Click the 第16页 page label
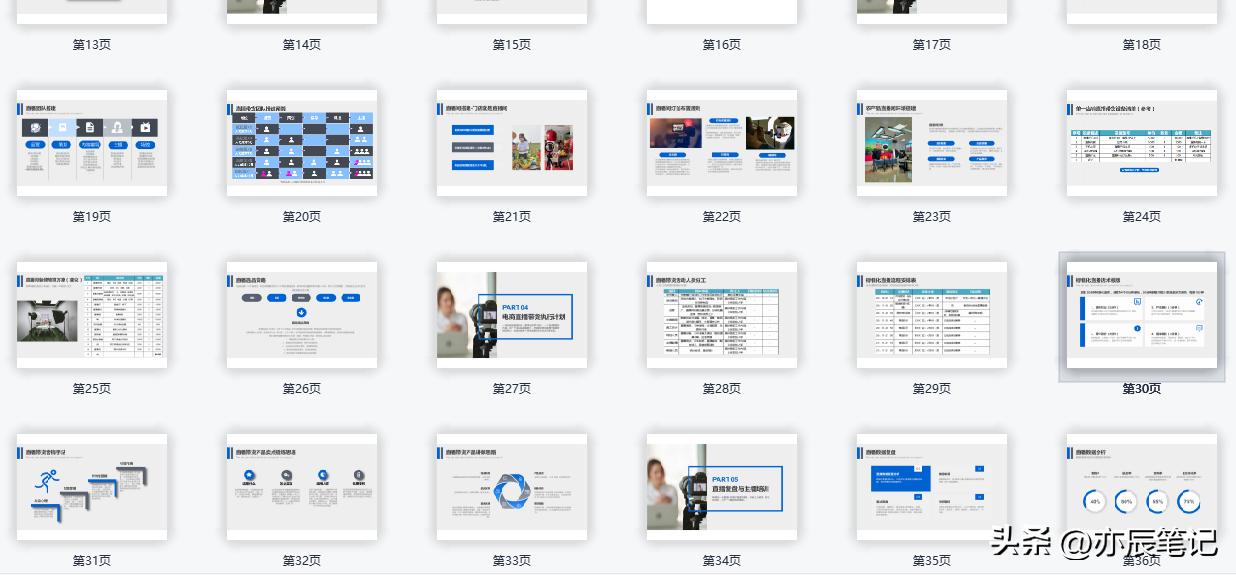 (x=722, y=44)
